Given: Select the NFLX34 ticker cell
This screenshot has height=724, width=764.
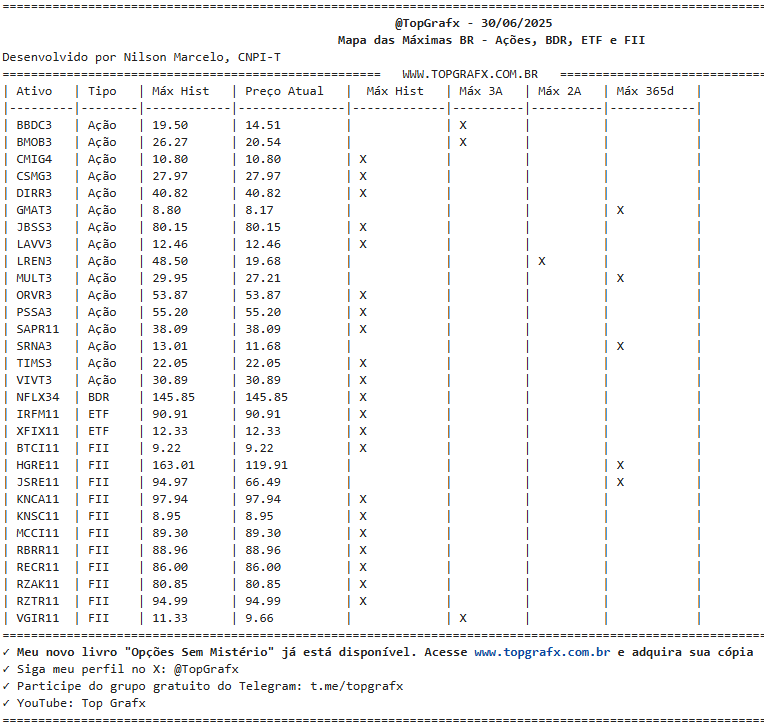Looking at the screenshot, I should 38,398.
